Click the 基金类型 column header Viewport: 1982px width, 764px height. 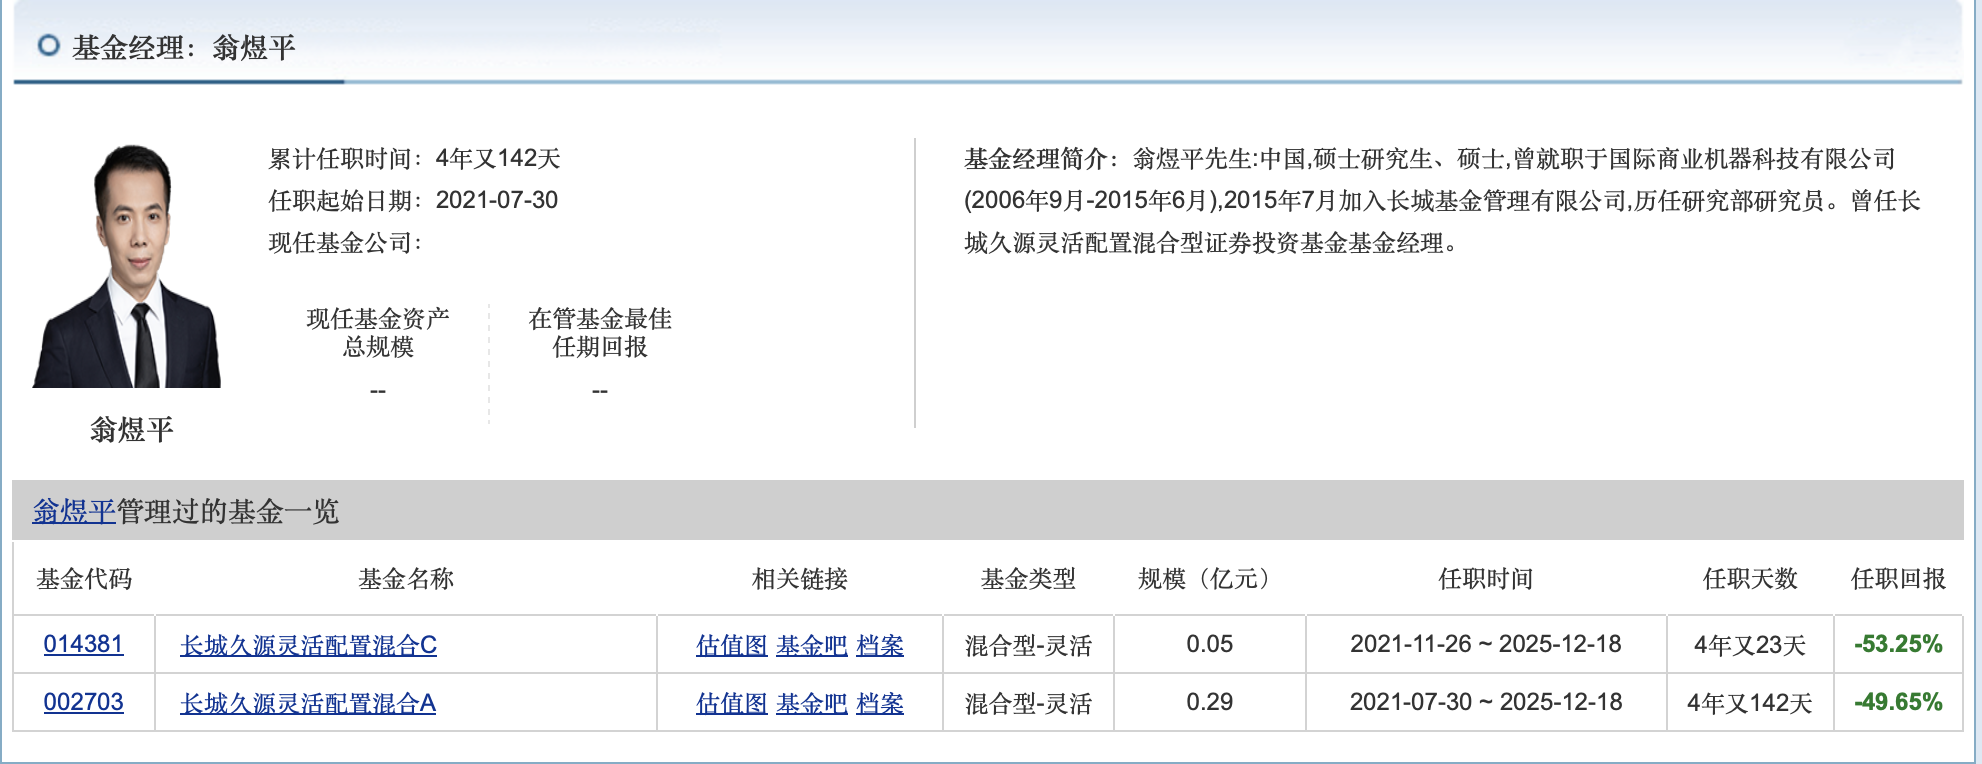click(x=1027, y=579)
